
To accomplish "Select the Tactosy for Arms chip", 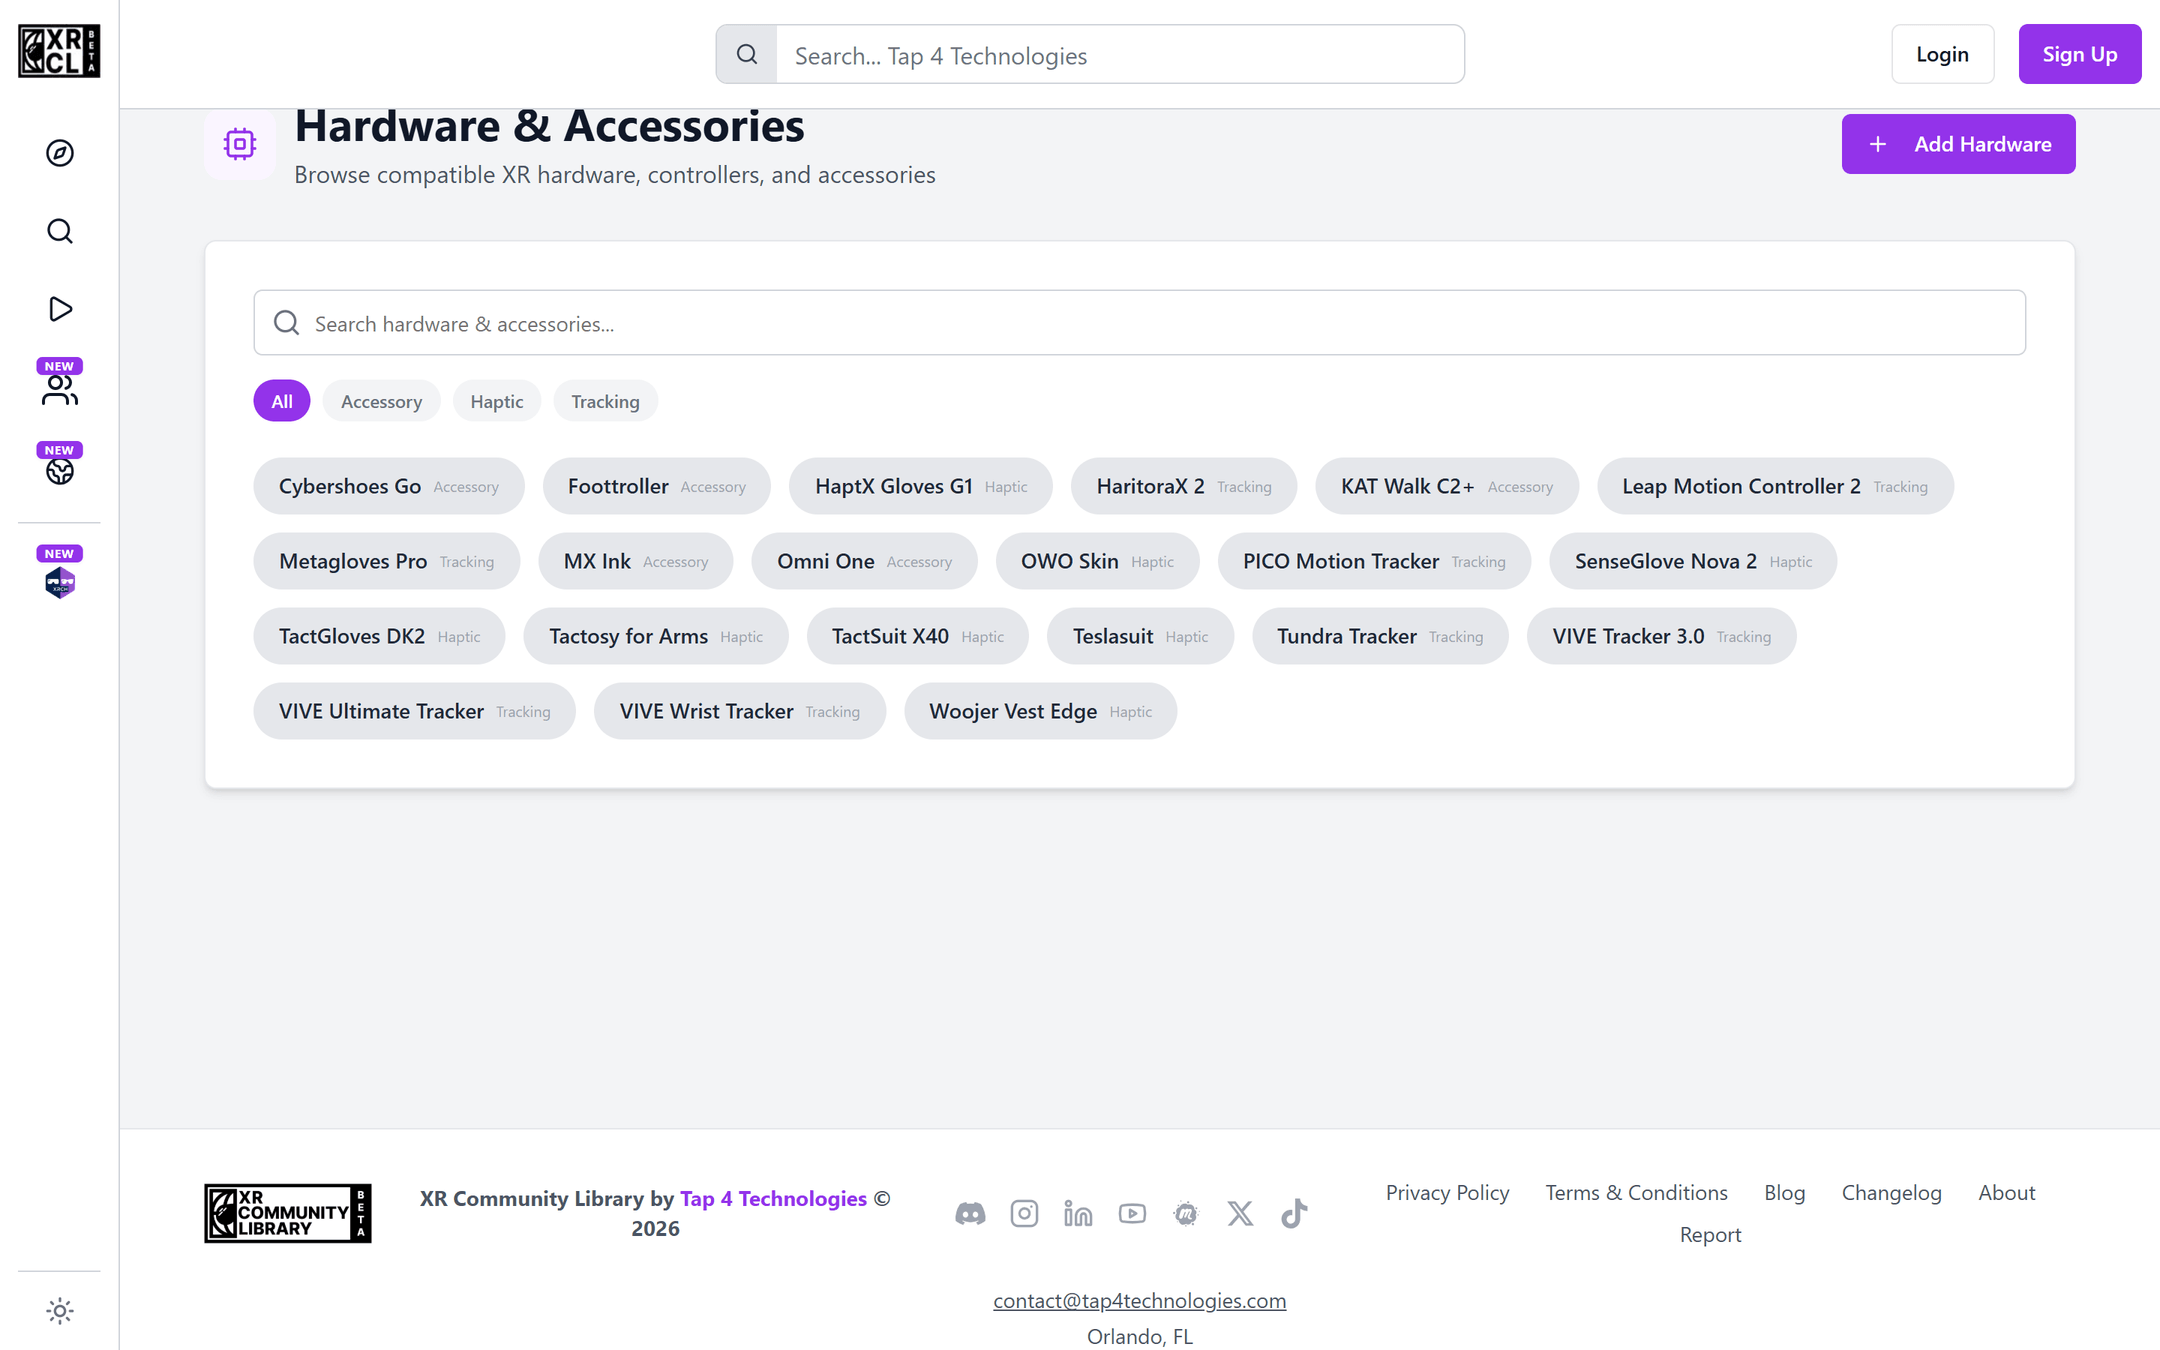I will coord(656,636).
